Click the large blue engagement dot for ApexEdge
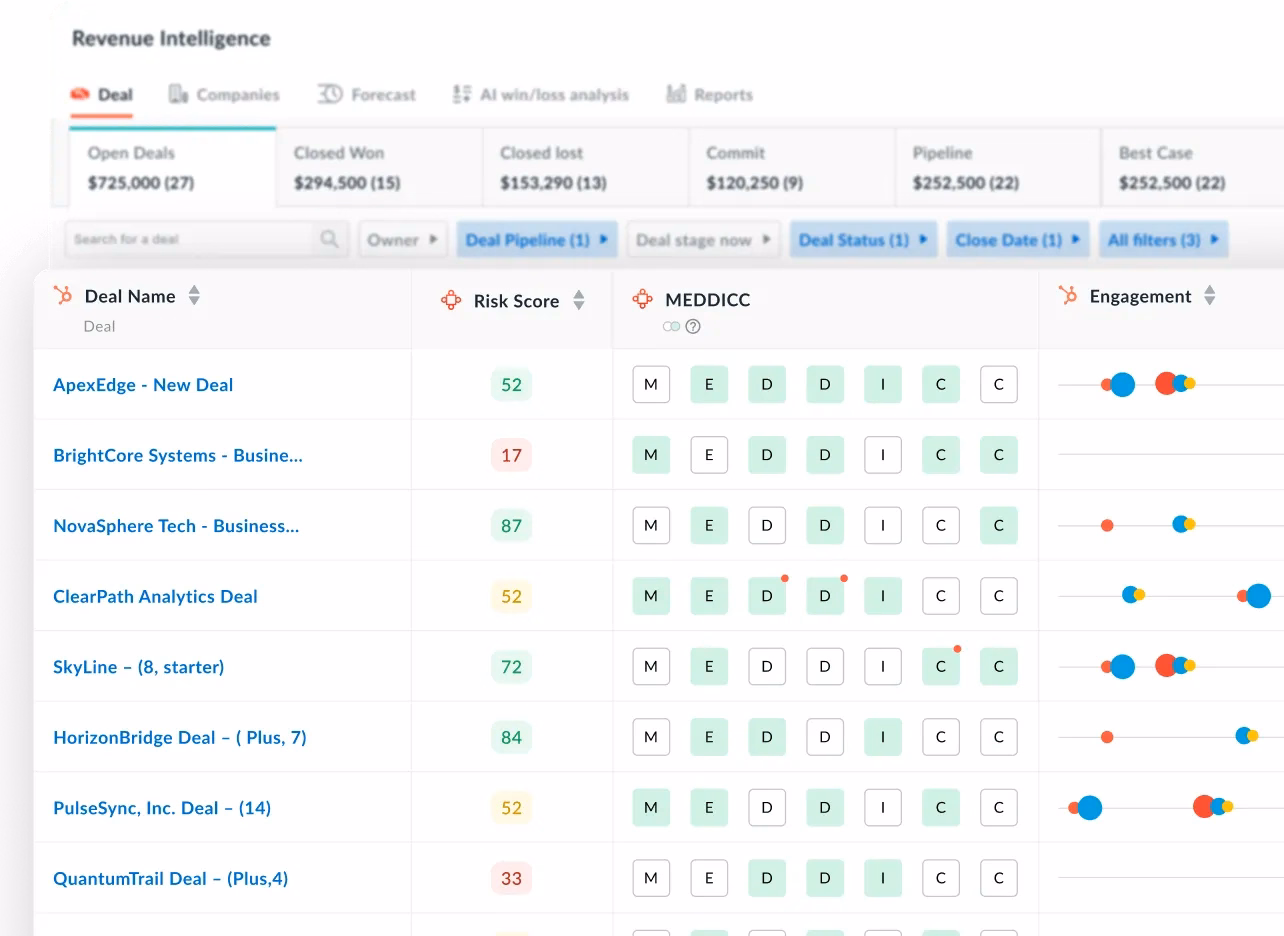This screenshot has height=936, width=1284. pyautogui.click(x=1123, y=385)
